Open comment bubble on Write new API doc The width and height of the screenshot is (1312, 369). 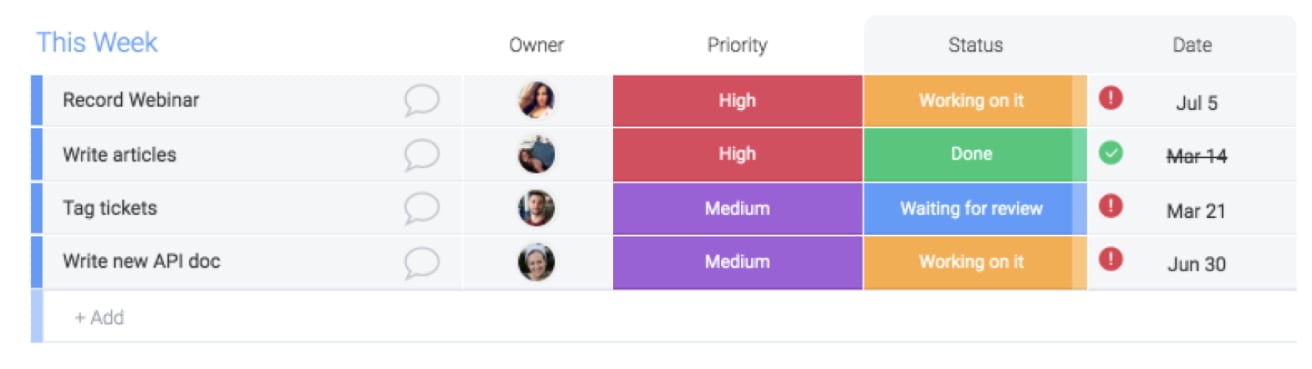click(x=422, y=263)
